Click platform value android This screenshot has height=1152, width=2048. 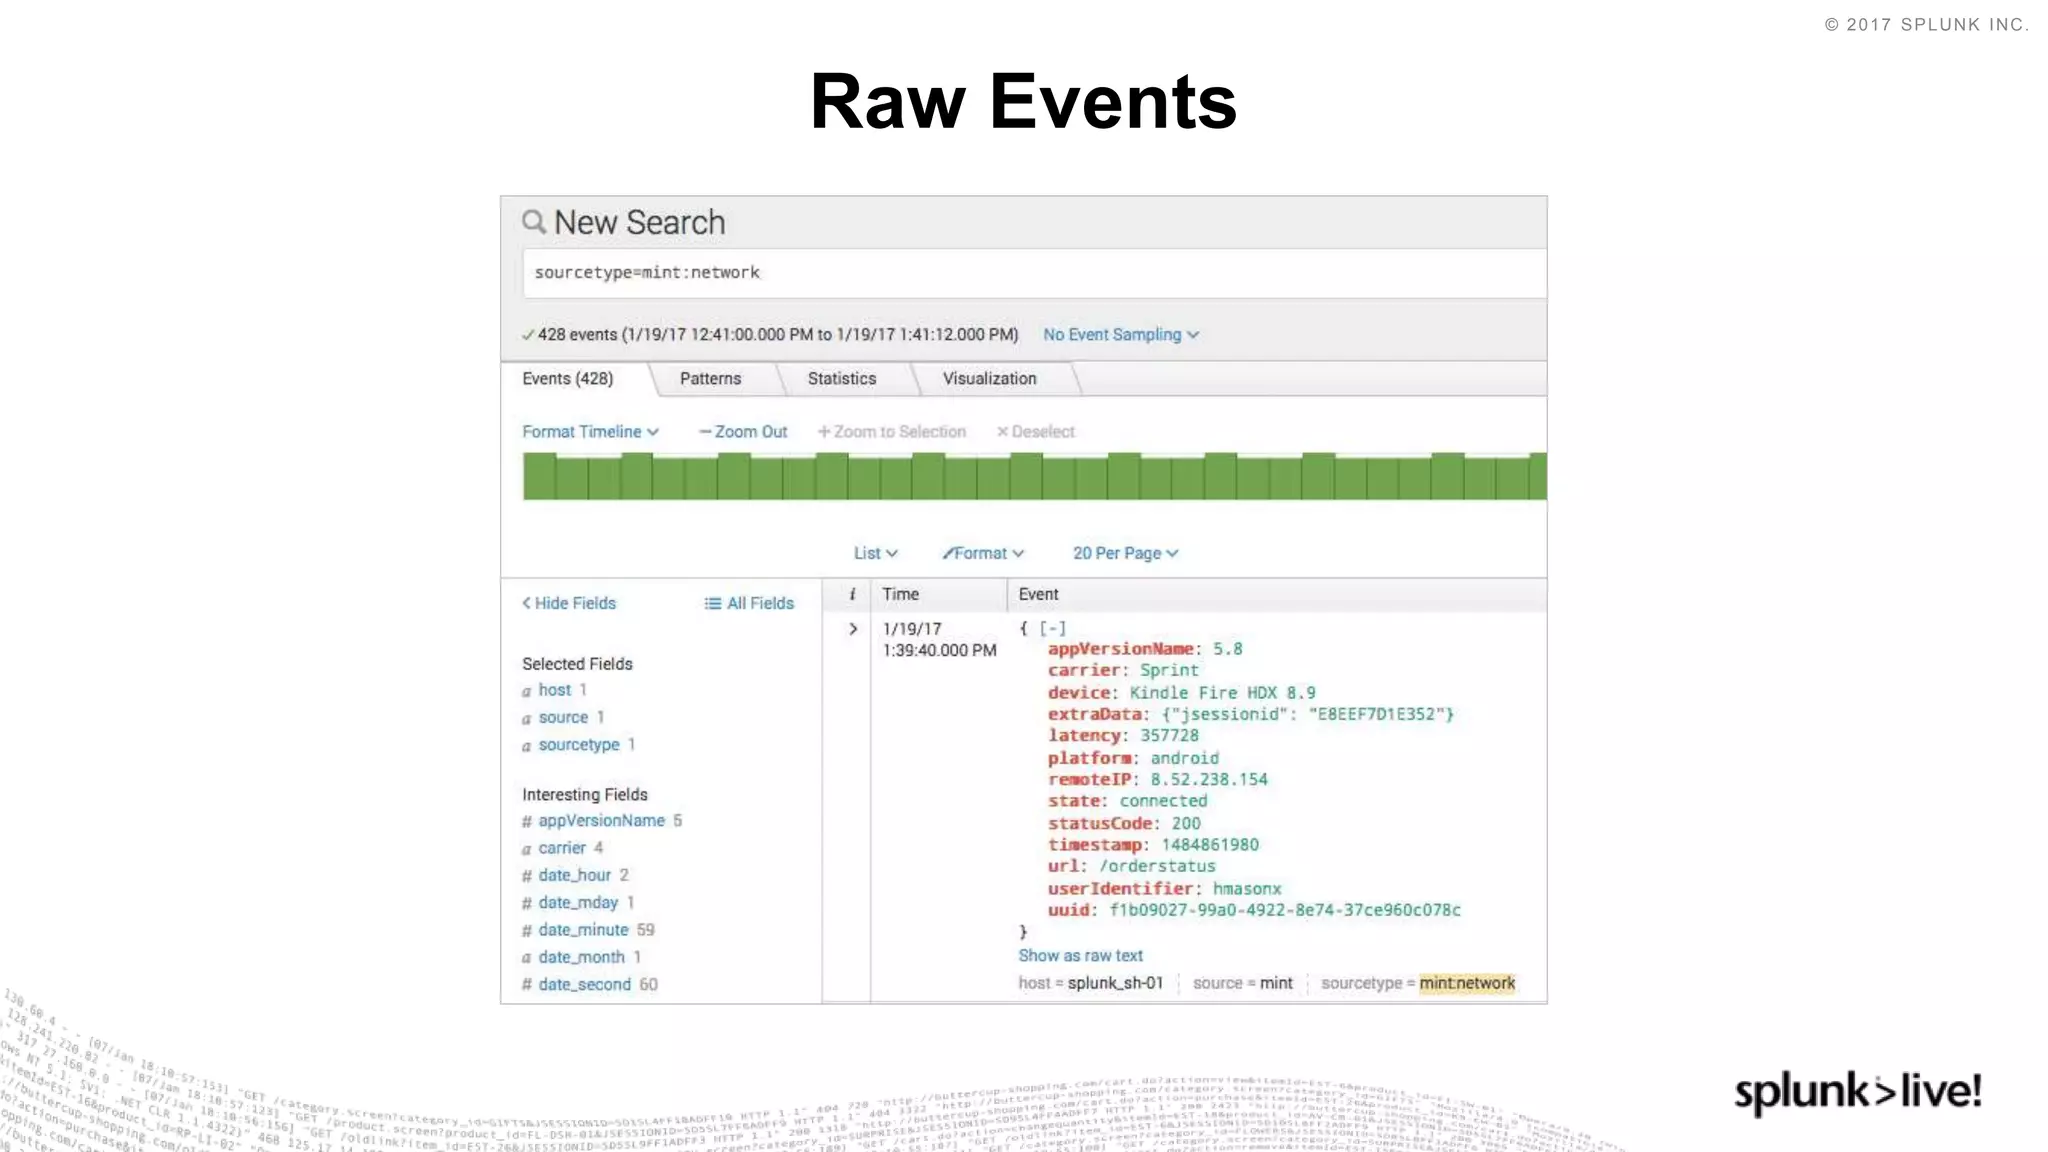pos(1184,758)
